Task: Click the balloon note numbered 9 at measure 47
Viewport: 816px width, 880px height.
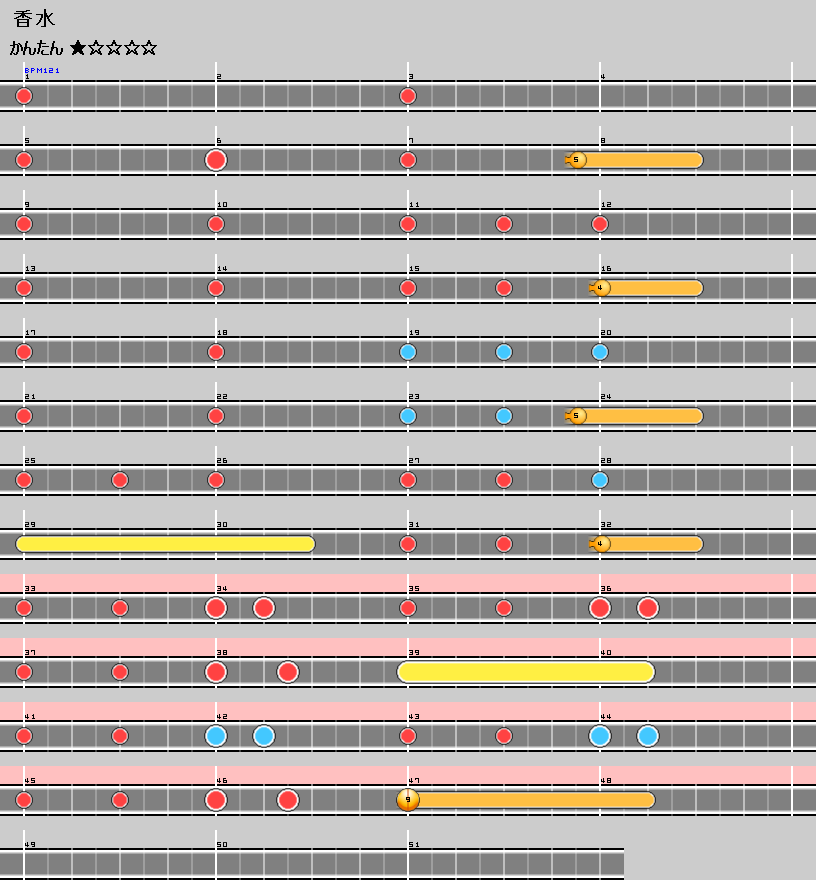Action: [408, 800]
